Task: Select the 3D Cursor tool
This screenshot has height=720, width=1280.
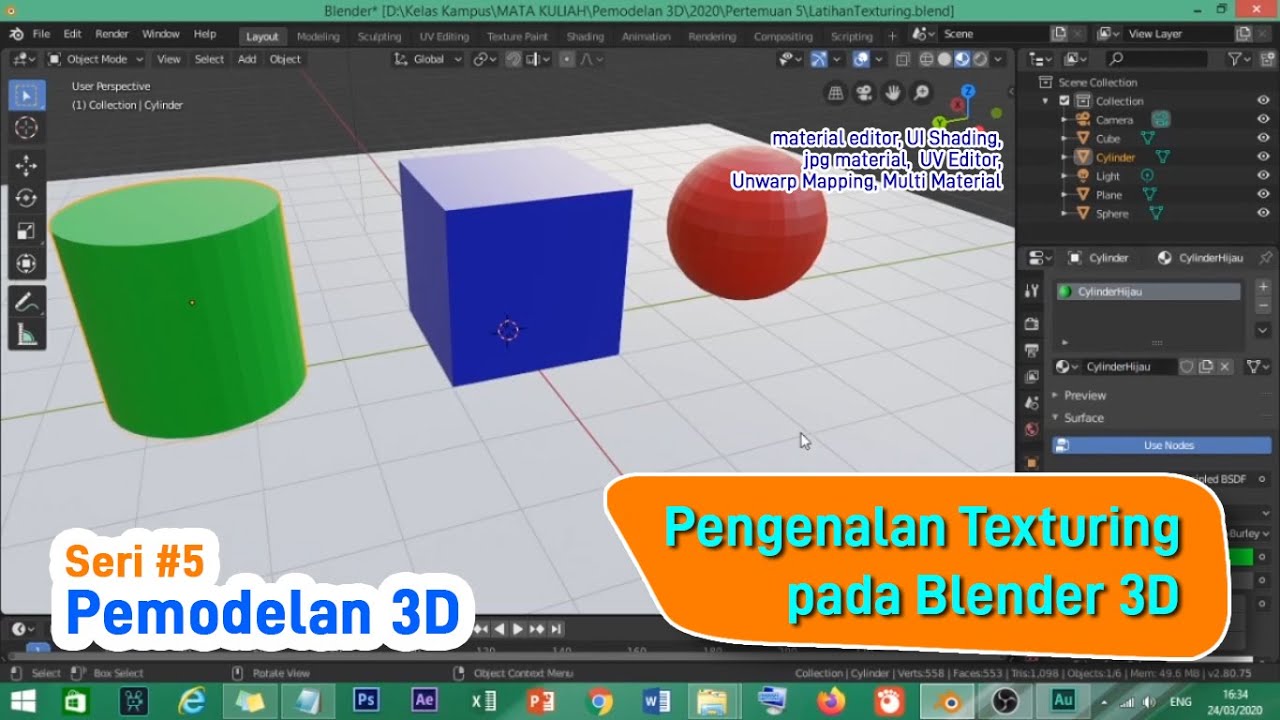Action: click(x=26, y=128)
